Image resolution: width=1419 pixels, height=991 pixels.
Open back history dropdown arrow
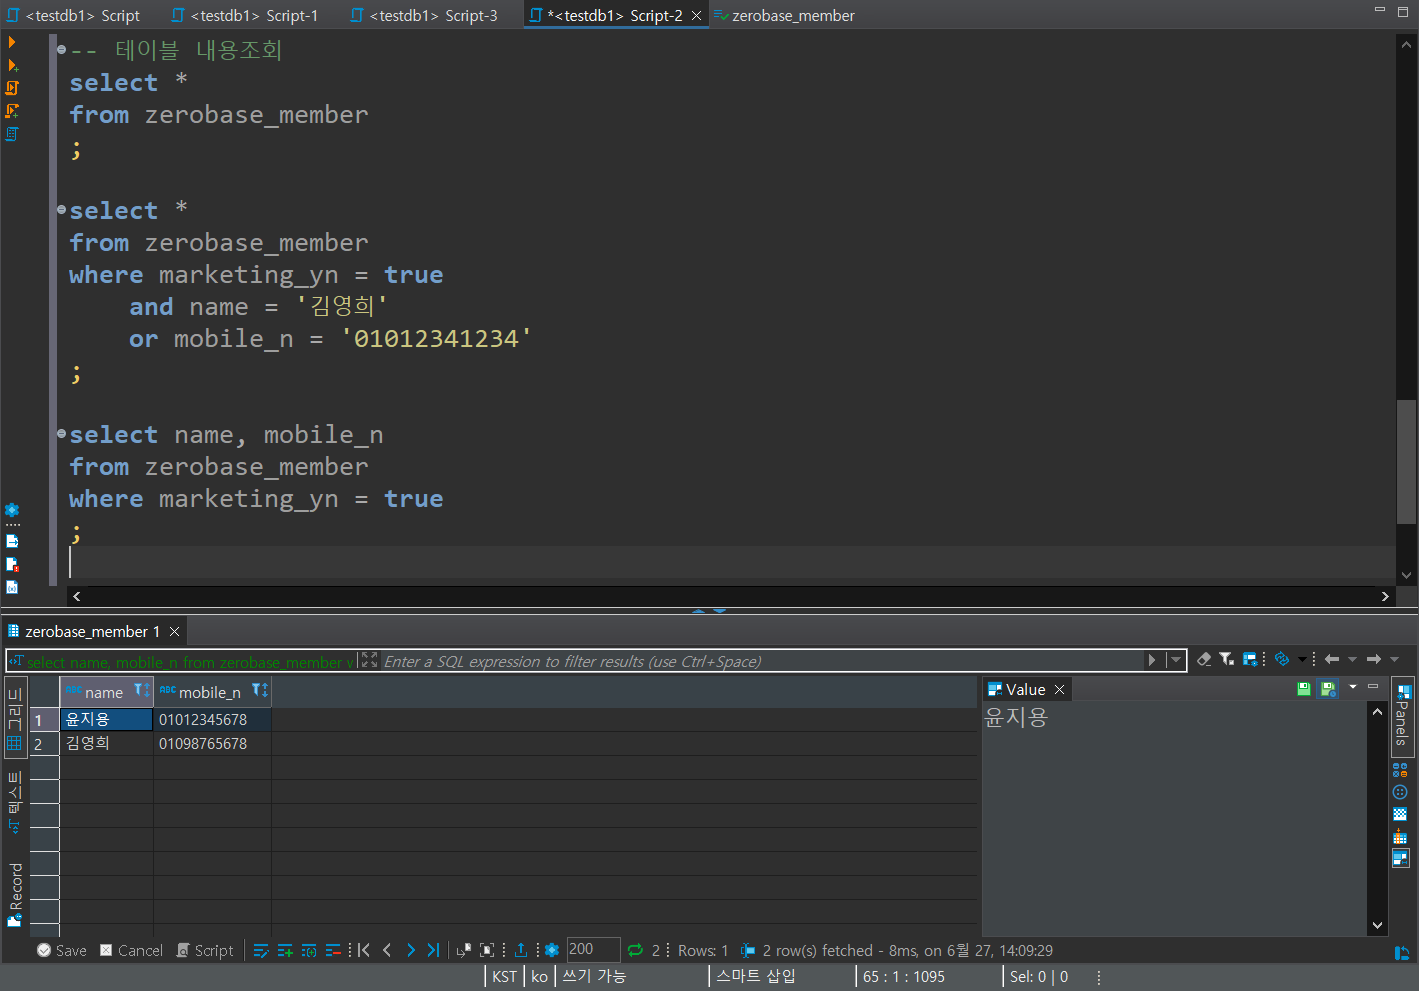1352,659
